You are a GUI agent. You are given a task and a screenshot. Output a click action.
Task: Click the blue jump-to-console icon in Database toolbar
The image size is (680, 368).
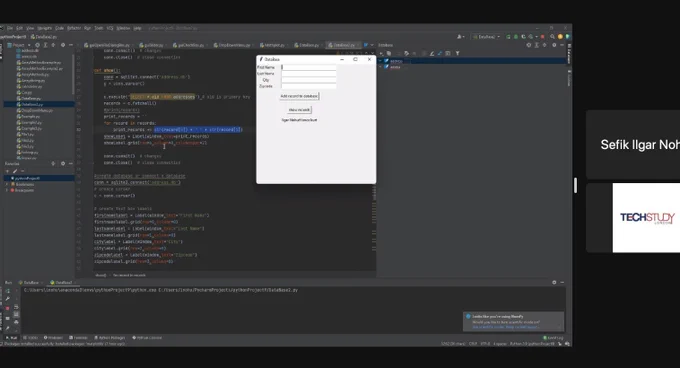[440, 53]
